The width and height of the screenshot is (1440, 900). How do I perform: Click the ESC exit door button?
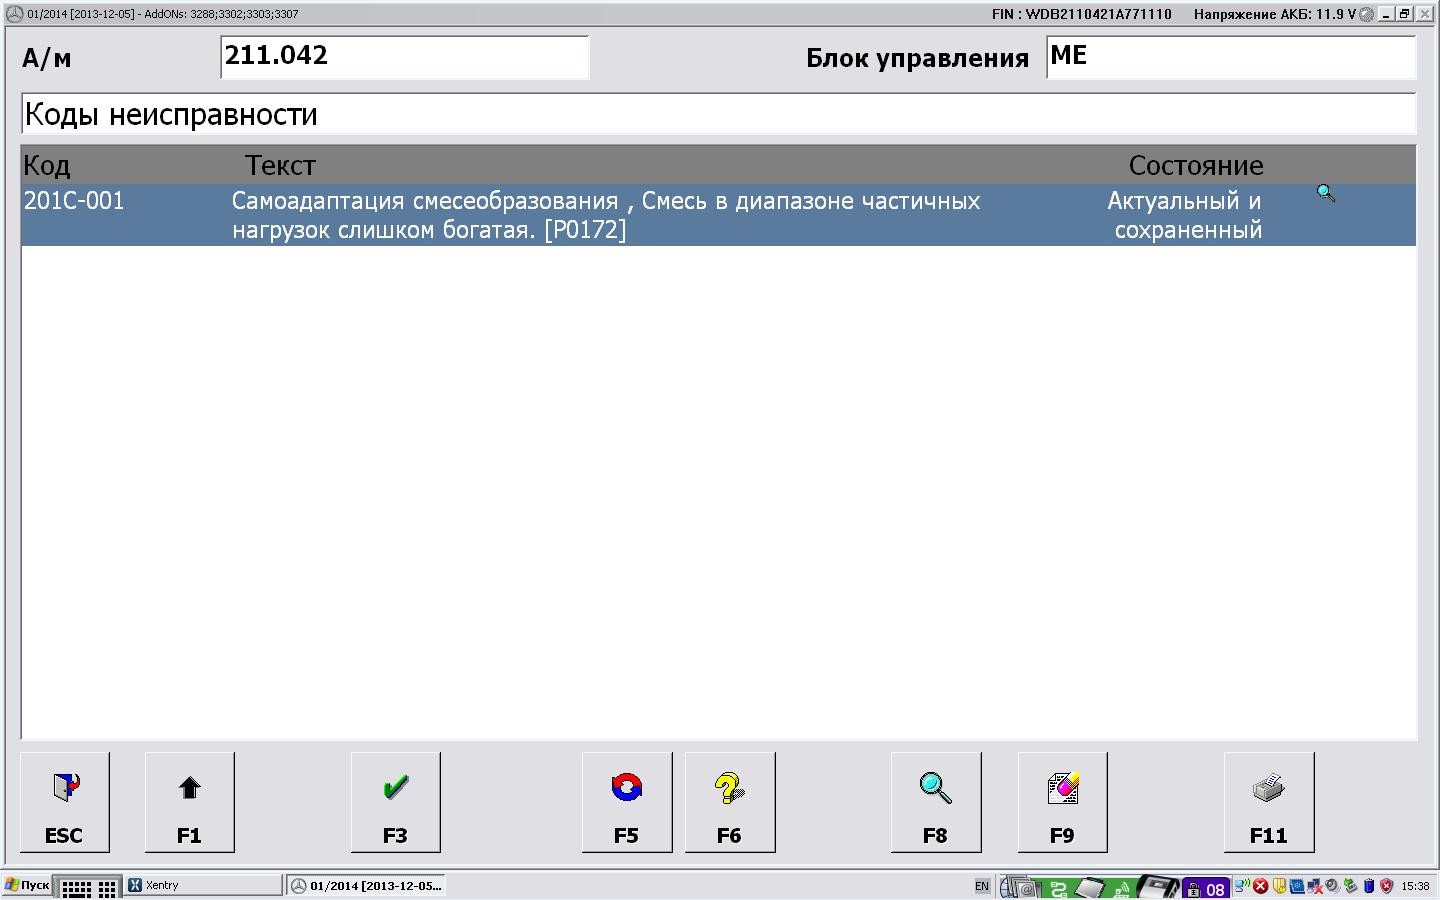tap(65, 802)
